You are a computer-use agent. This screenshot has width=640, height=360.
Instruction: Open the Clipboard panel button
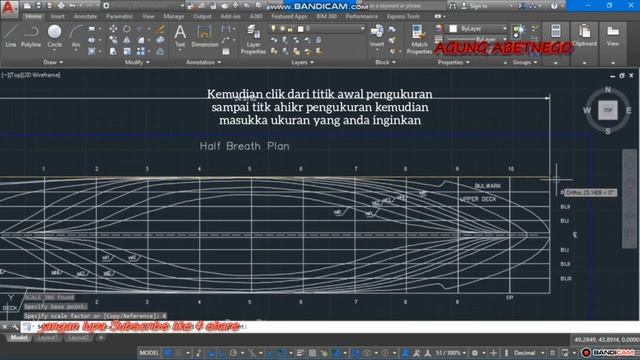584,36
